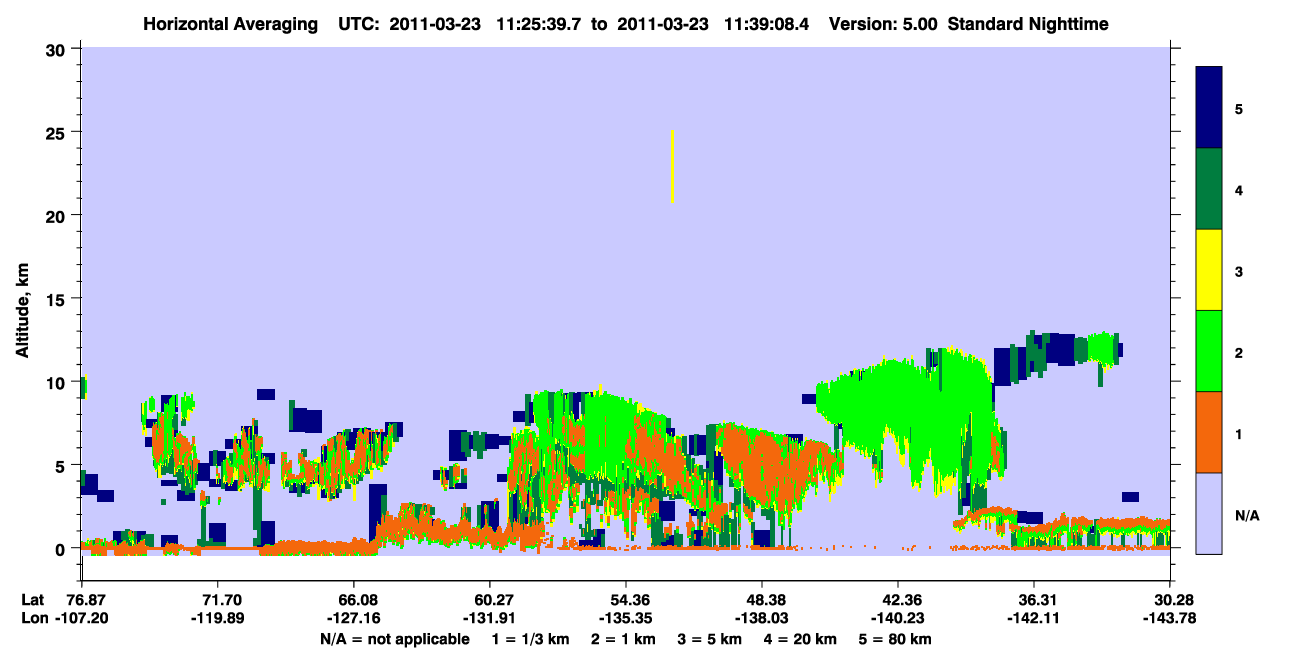Click the thin yellow vertical line near 22 km

click(x=672, y=166)
